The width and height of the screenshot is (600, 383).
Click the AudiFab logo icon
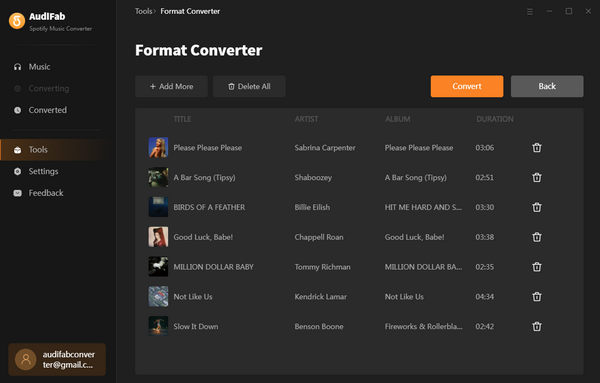click(17, 21)
